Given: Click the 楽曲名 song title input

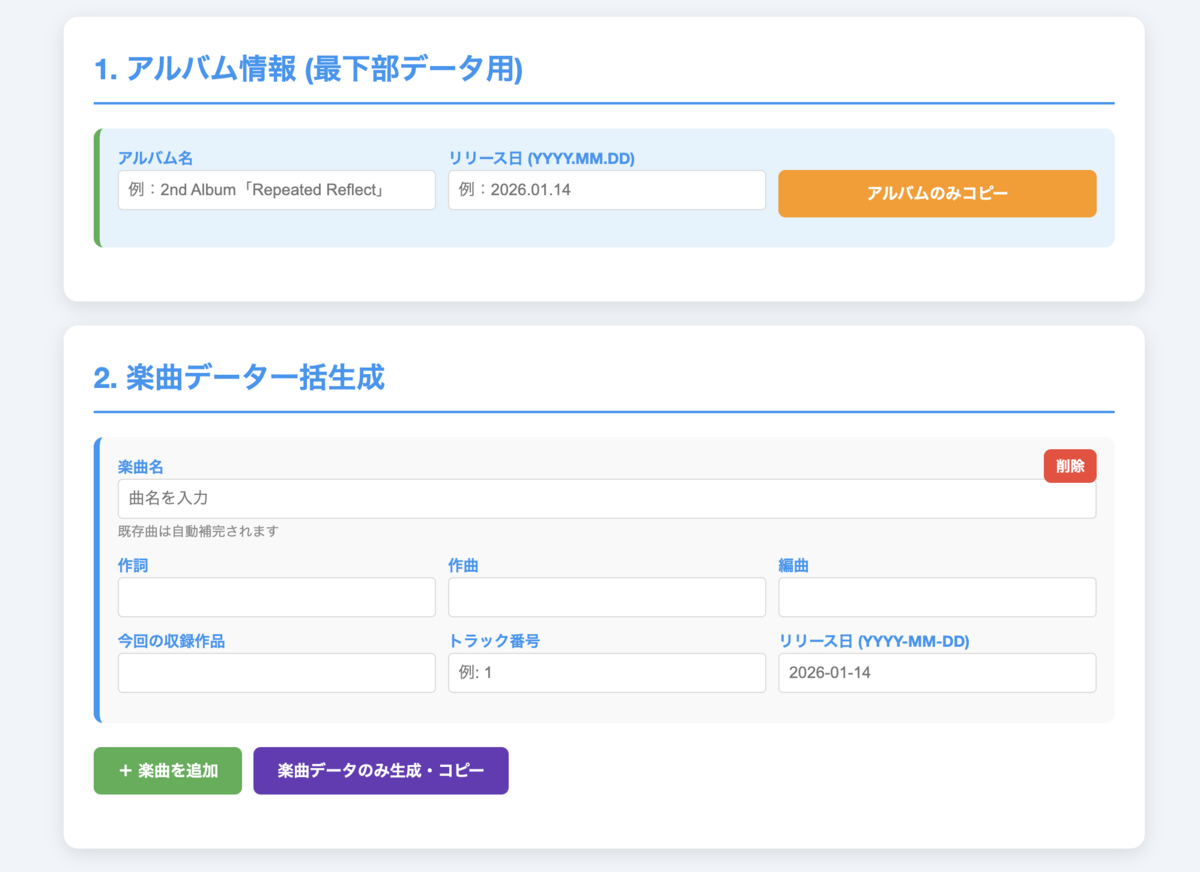Looking at the screenshot, I should click(607, 498).
